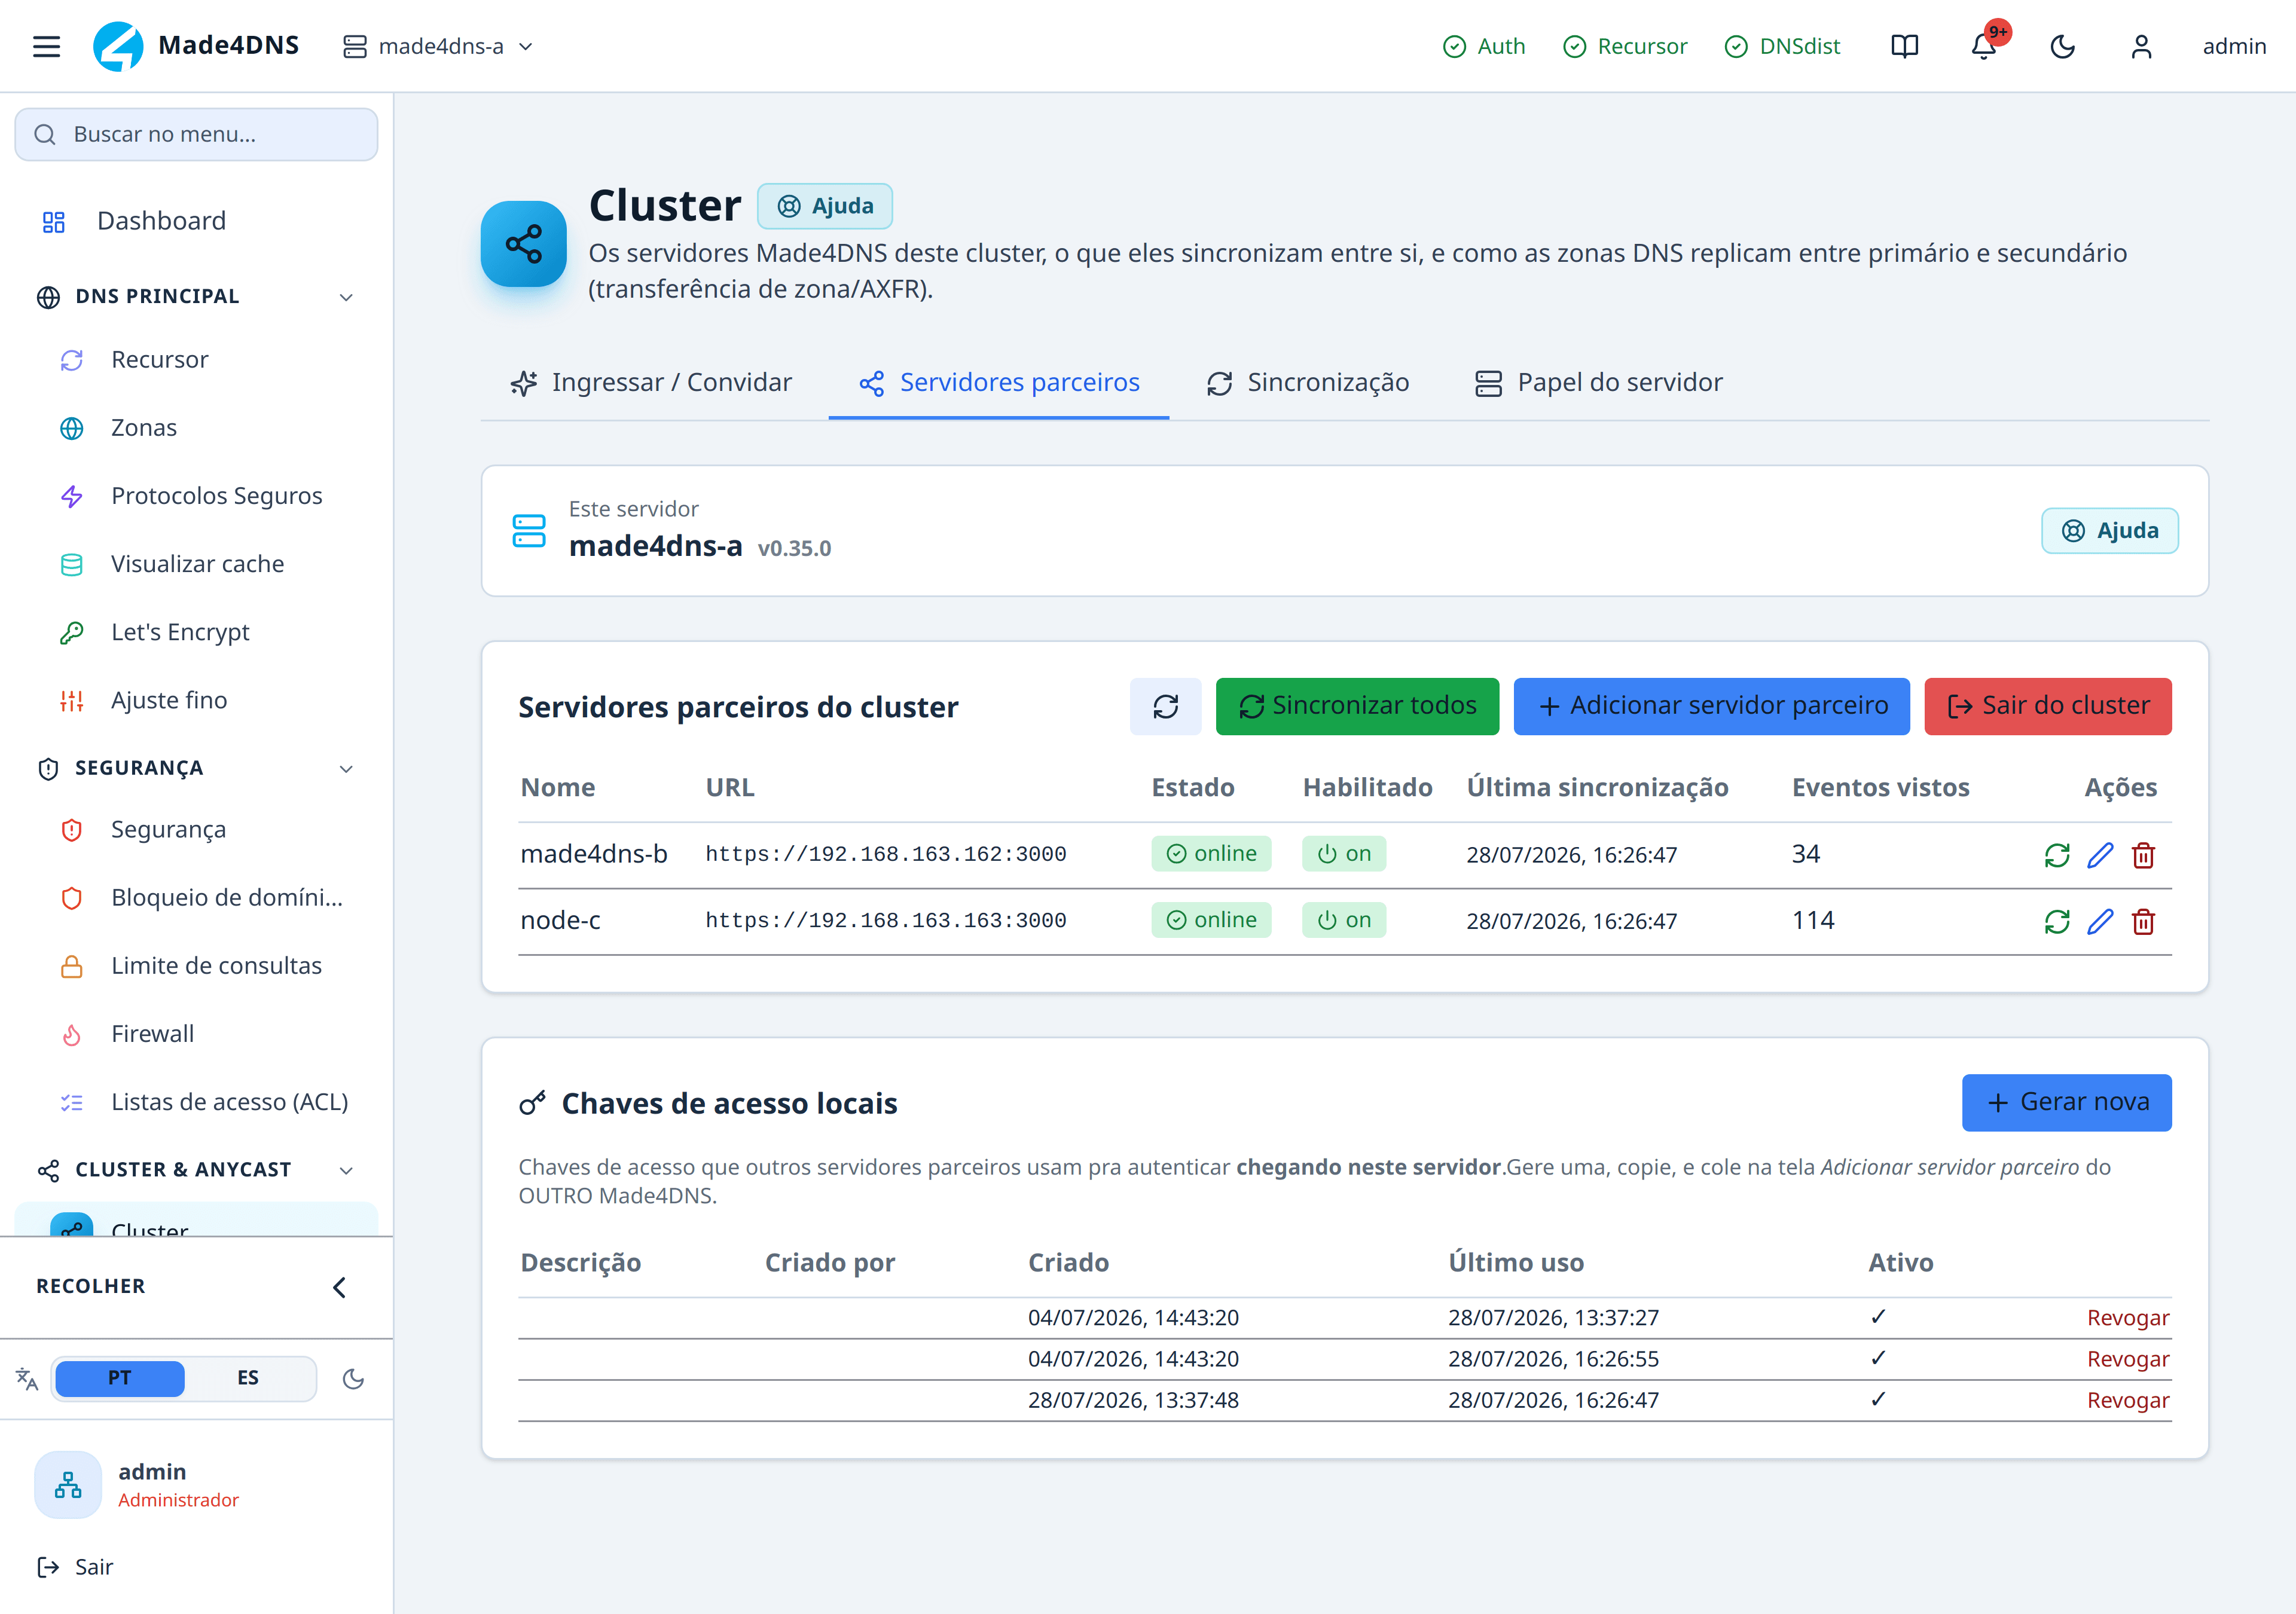2296x1614 pixels.
Task: Collapse the DNS PRINCIPAL section
Action: [x=196, y=297]
